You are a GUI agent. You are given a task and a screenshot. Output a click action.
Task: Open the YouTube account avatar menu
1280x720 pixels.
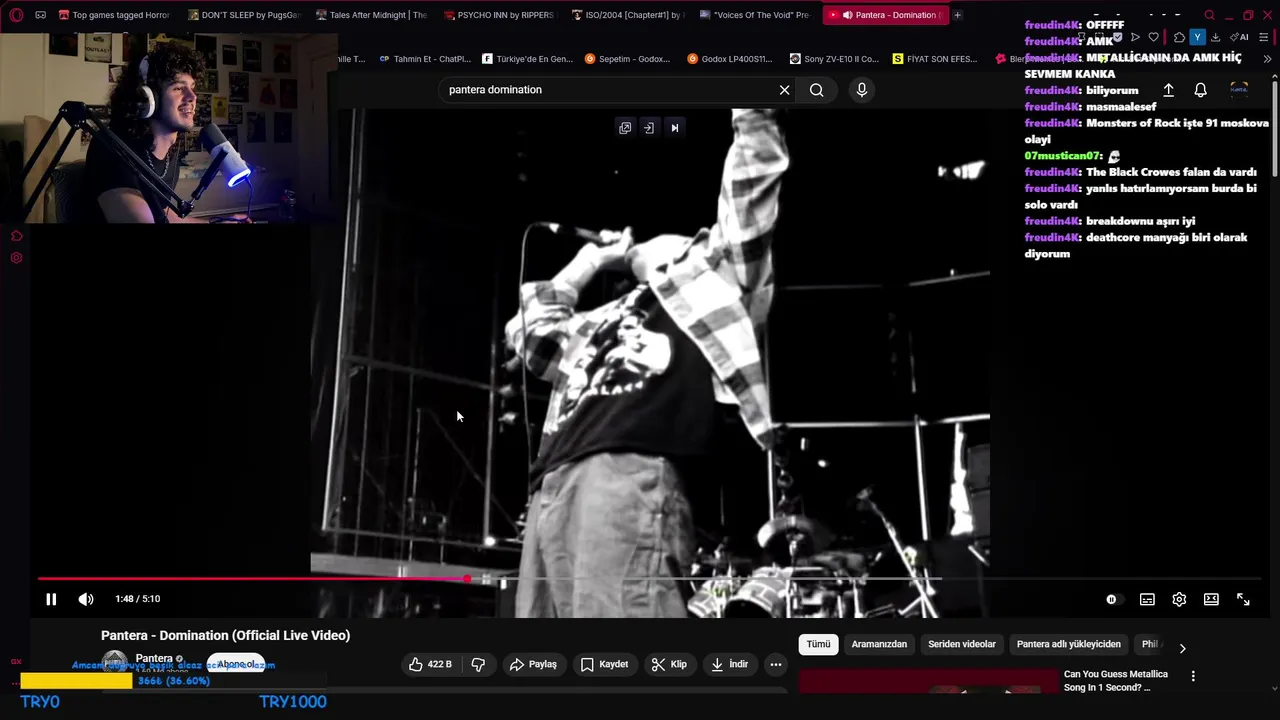pyautogui.click(x=1239, y=90)
